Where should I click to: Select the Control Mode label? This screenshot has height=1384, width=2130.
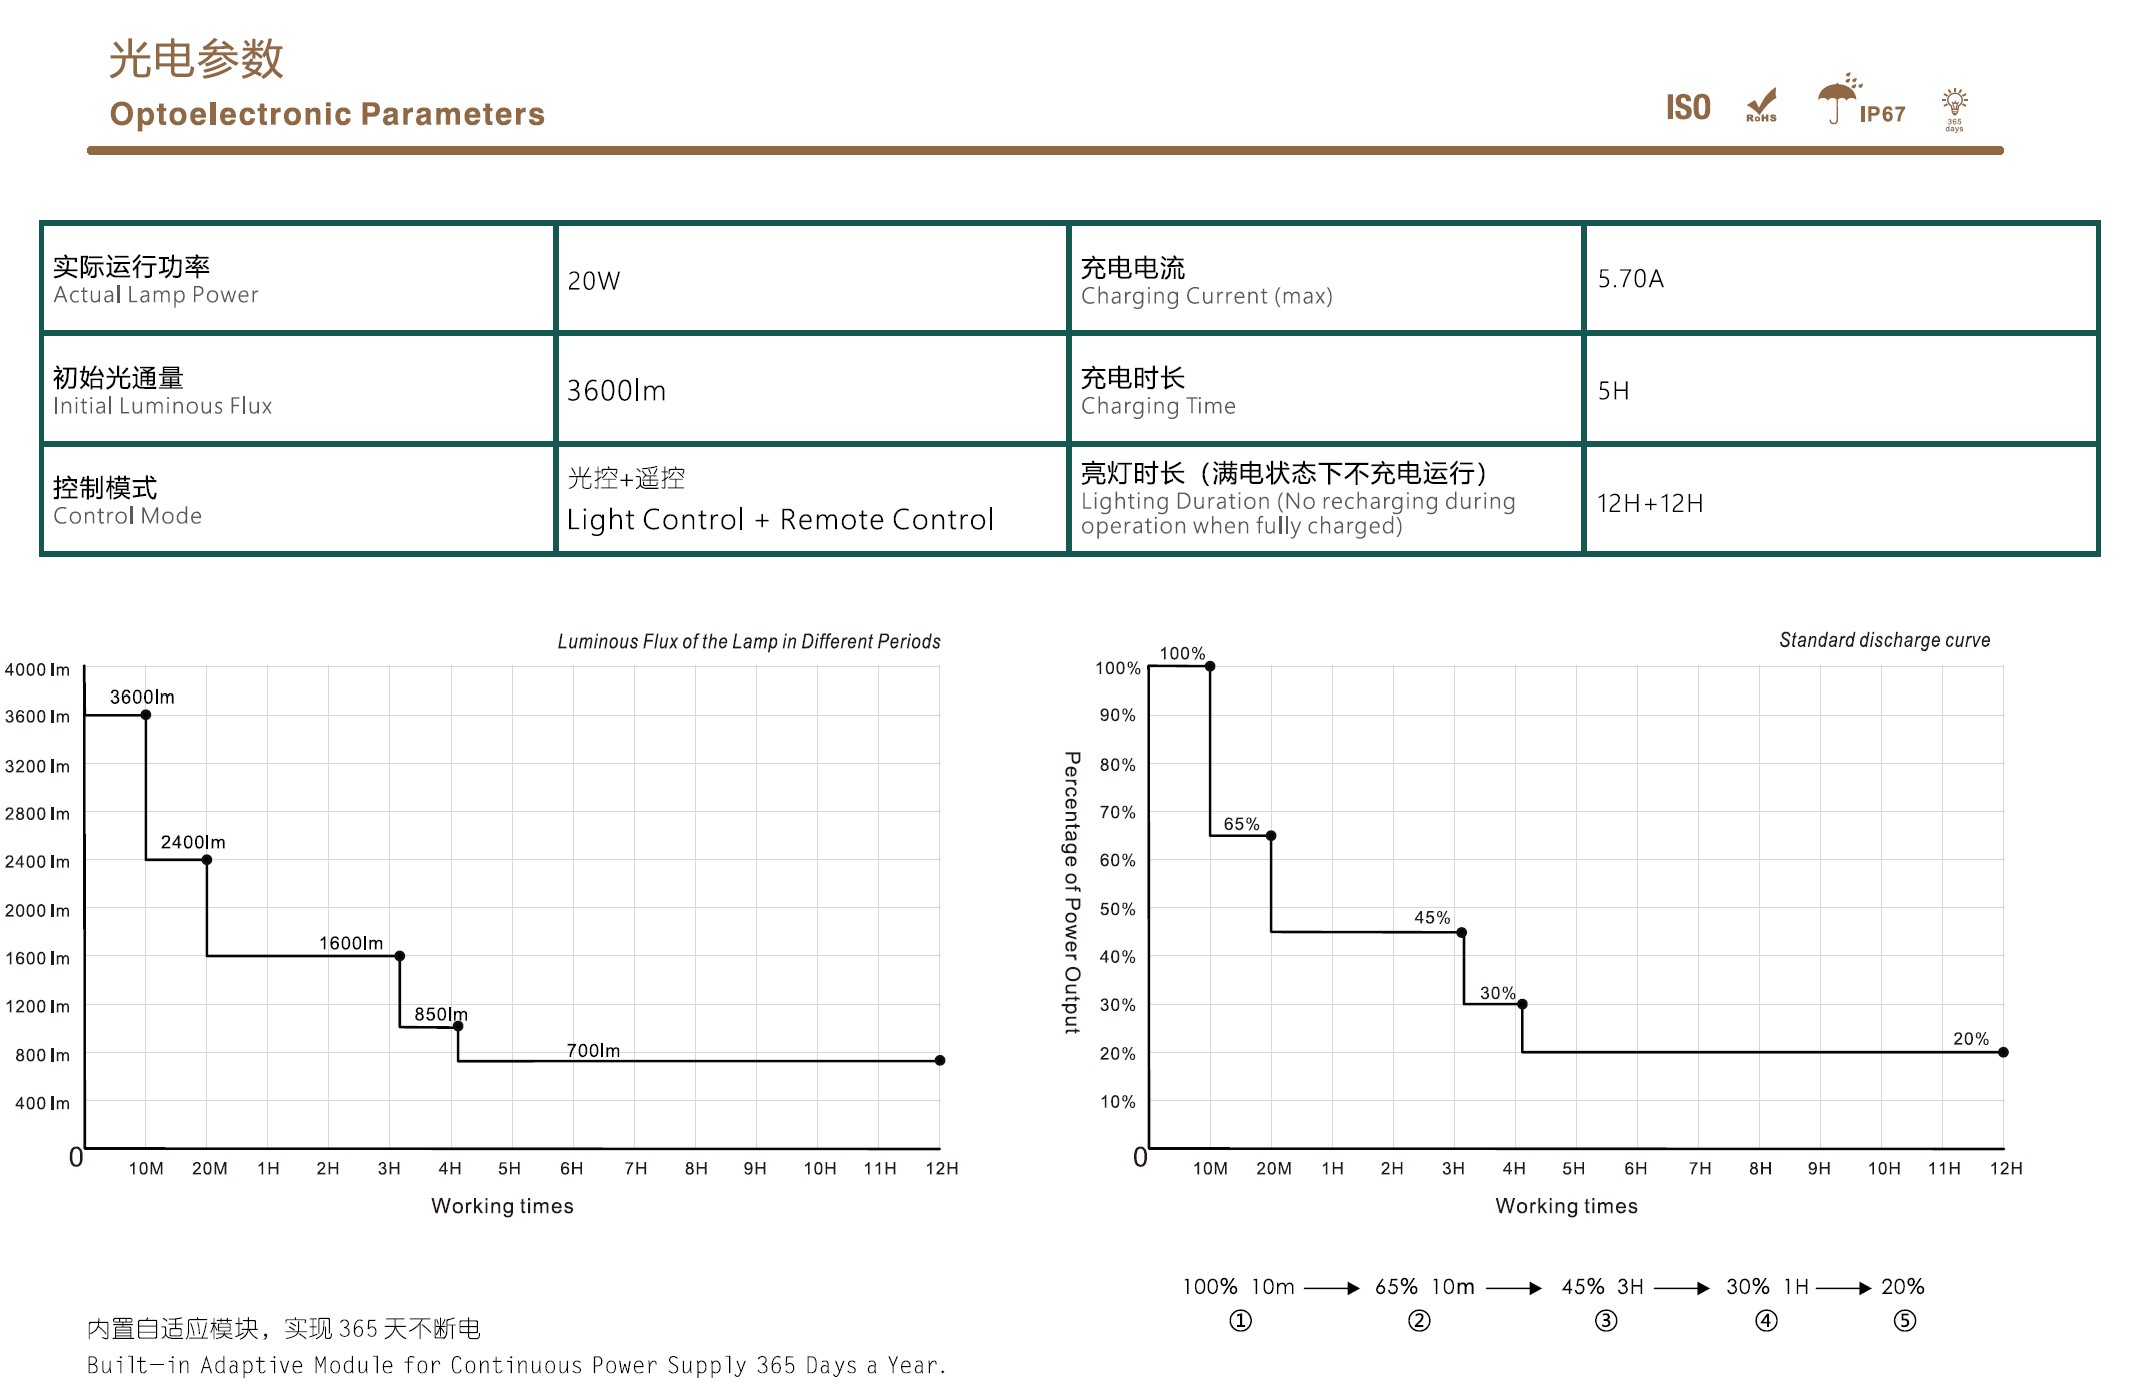point(127,516)
